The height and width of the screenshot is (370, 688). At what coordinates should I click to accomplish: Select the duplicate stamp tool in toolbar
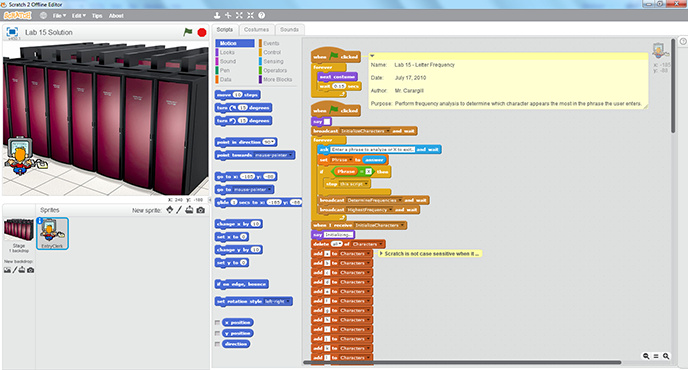click(217, 15)
